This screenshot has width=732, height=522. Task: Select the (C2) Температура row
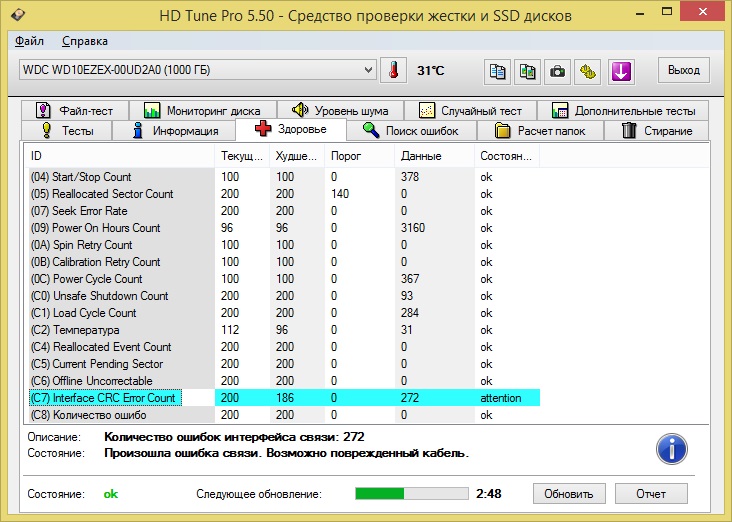tap(282, 330)
